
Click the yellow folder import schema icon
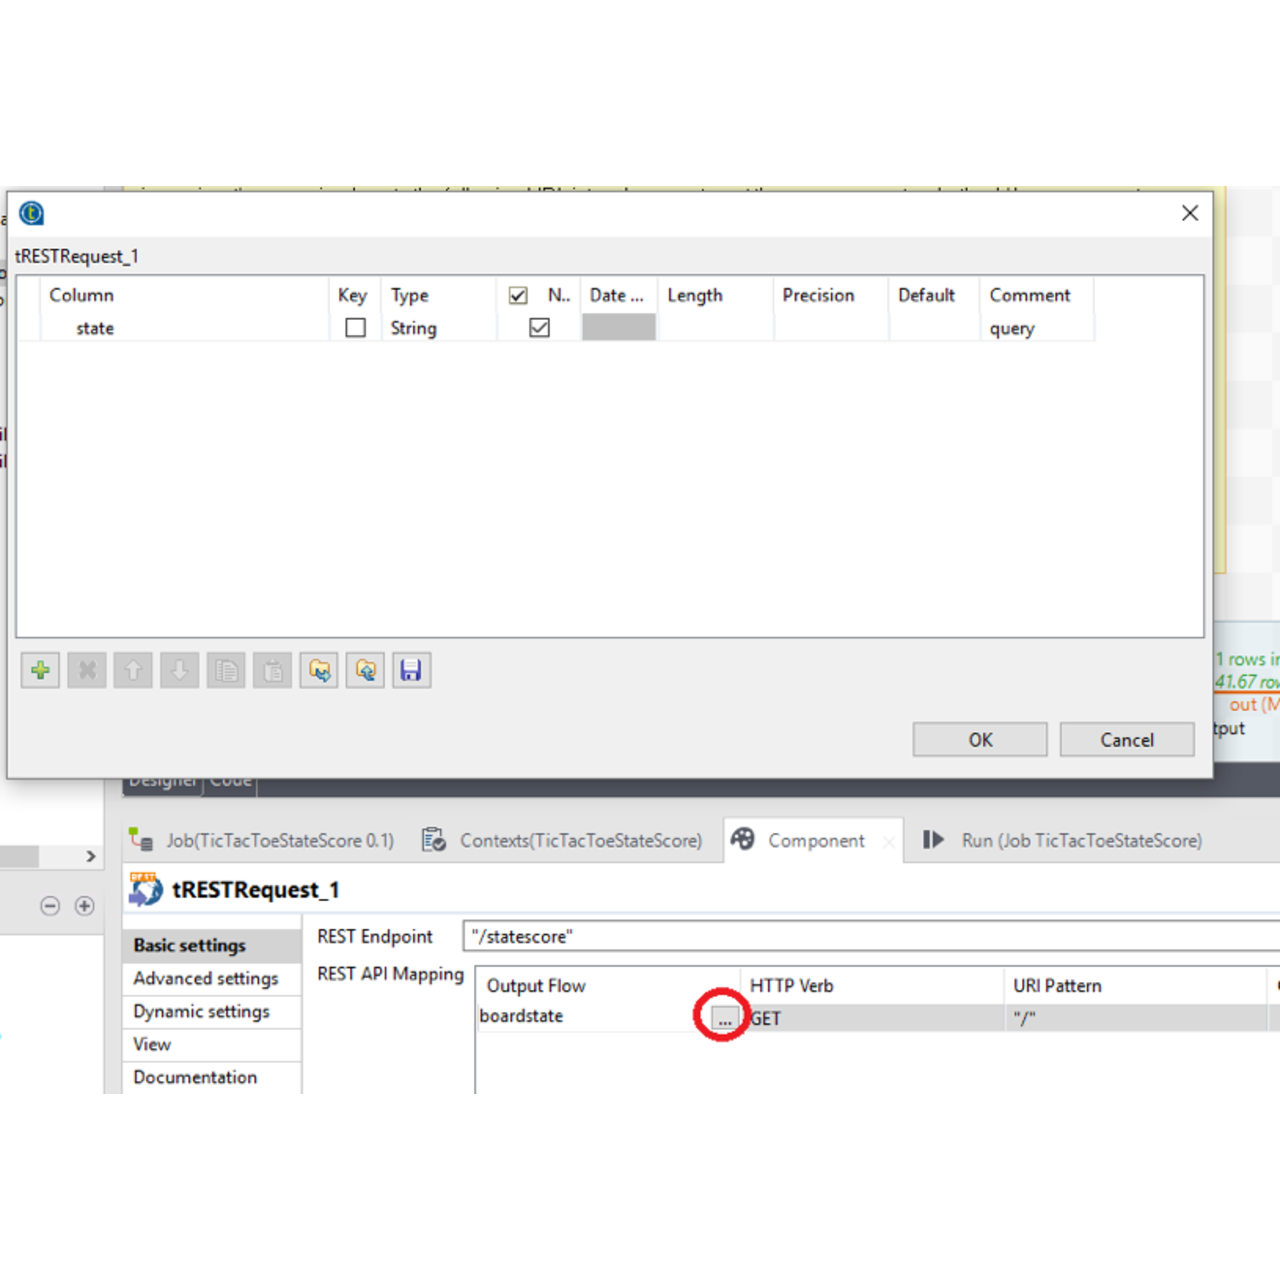click(318, 670)
